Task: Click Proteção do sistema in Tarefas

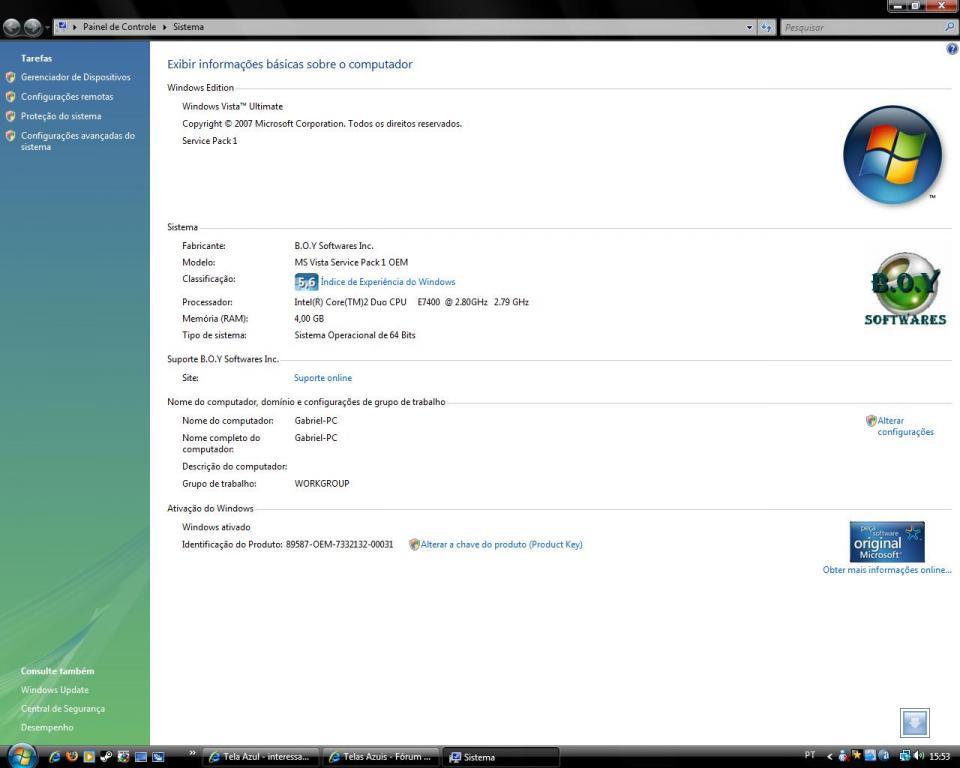Action: coord(61,116)
